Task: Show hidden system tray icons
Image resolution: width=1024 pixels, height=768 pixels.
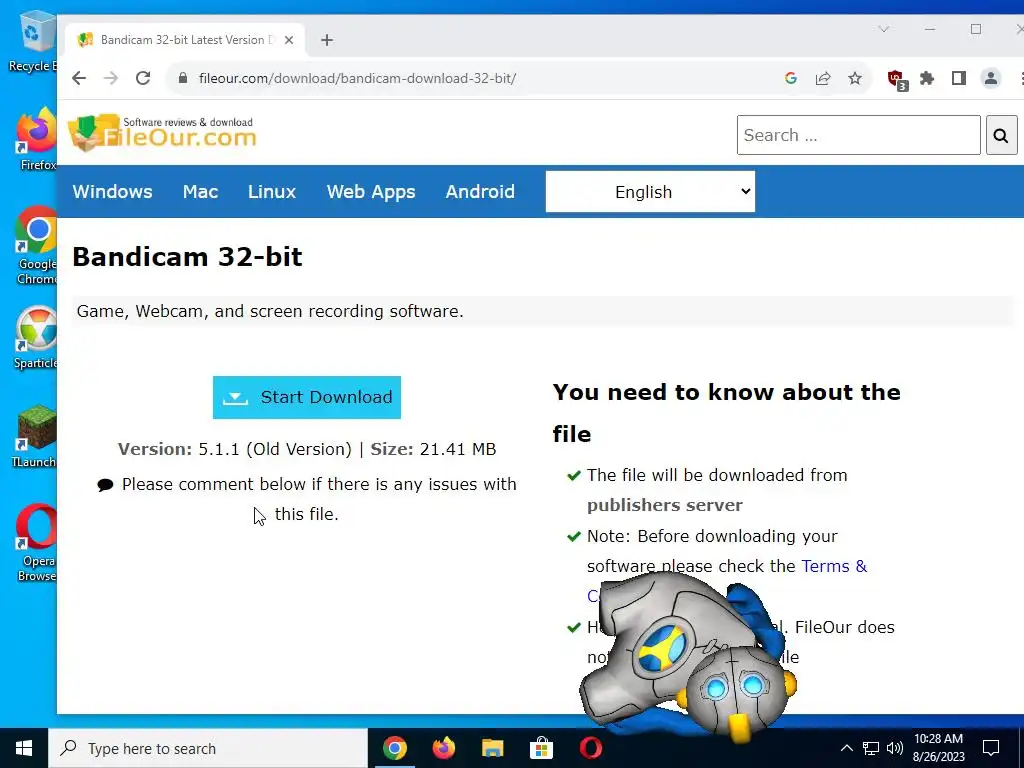Action: point(846,748)
